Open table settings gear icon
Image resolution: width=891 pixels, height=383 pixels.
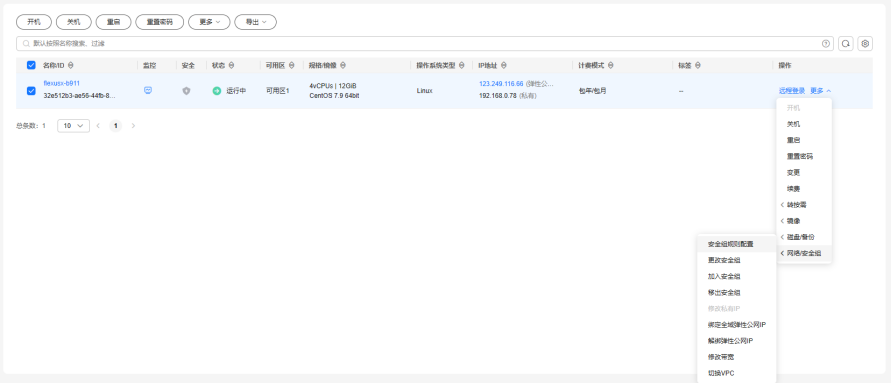[x=865, y=43]
